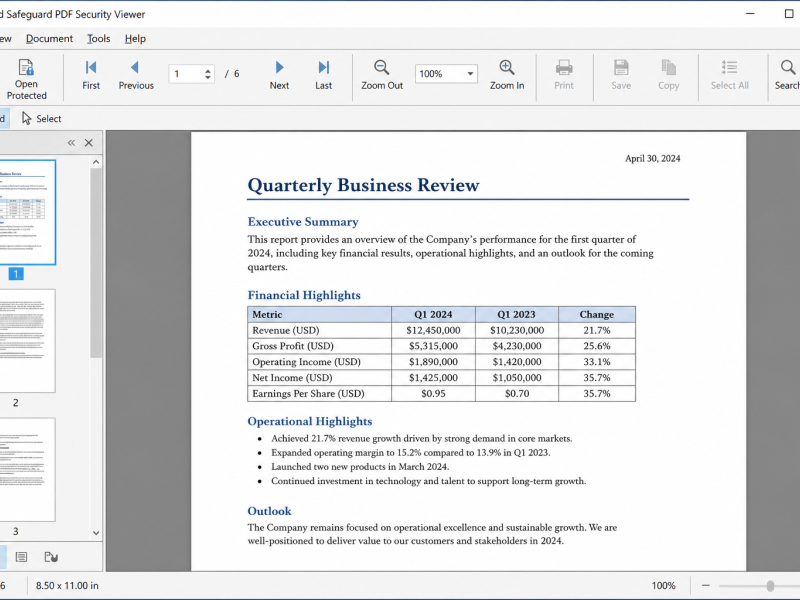
Task: Go to the Previous page
Action: coord(136,74)
